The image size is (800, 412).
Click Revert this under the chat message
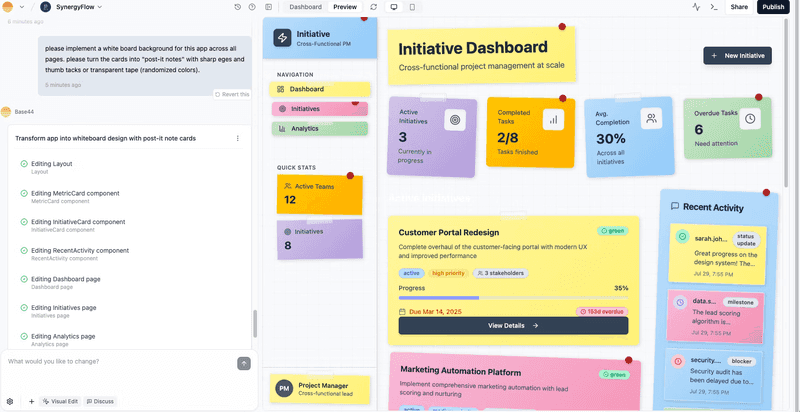[x=232, y=94]
